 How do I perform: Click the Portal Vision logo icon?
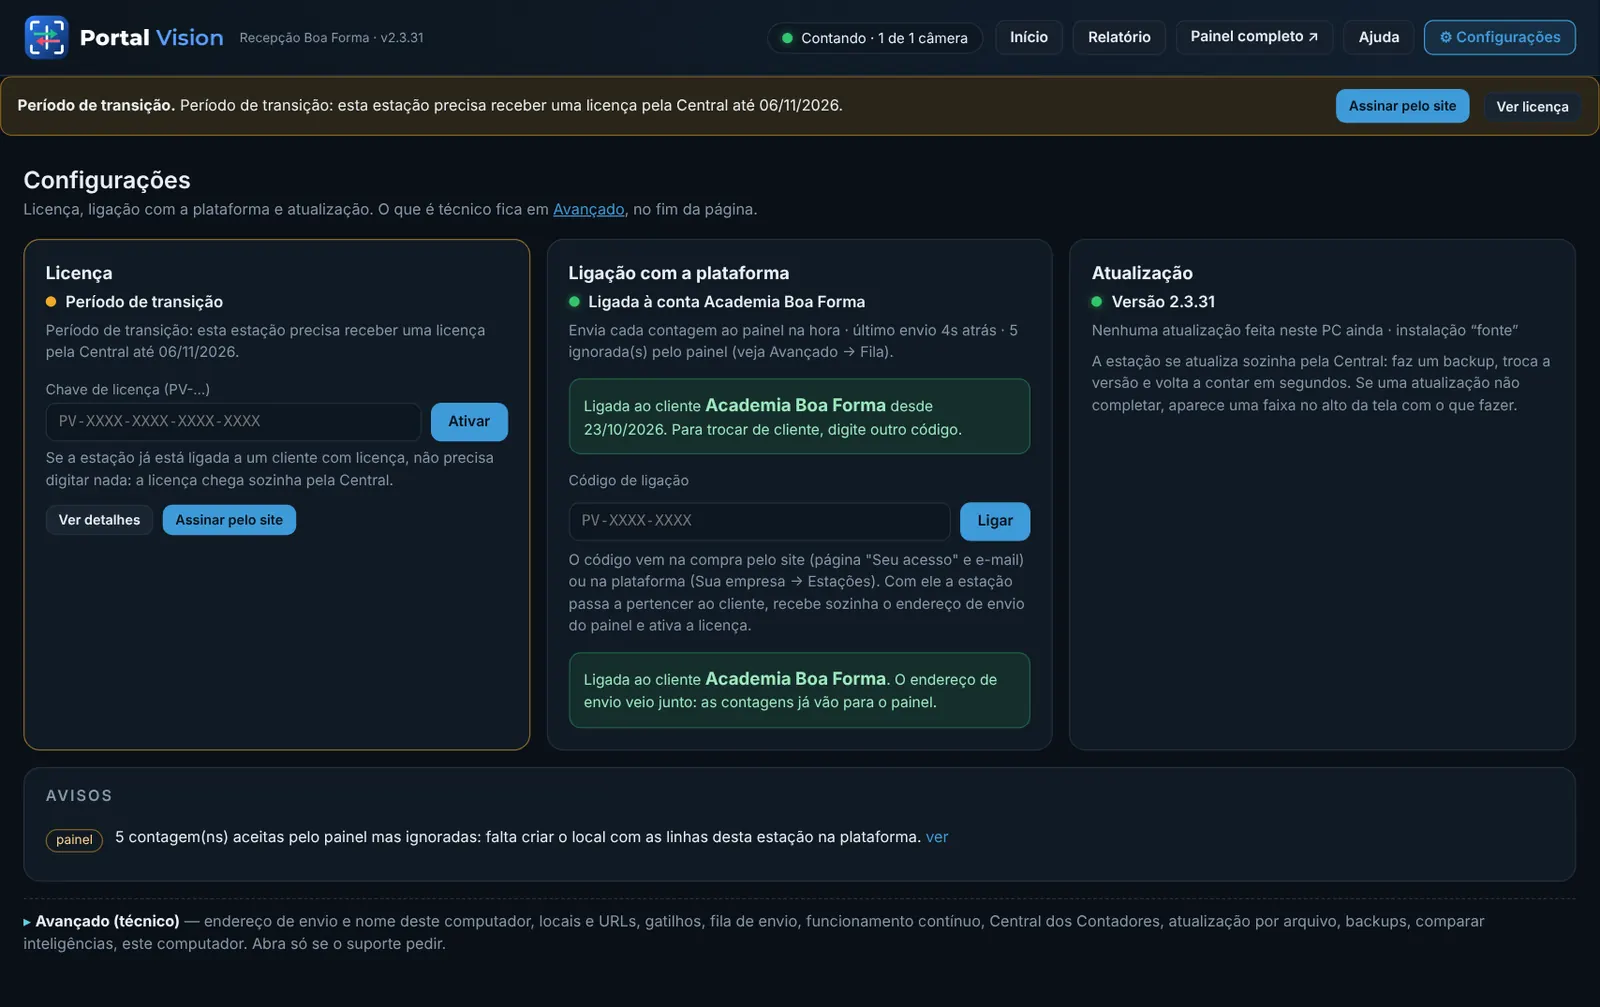[46, 37]
